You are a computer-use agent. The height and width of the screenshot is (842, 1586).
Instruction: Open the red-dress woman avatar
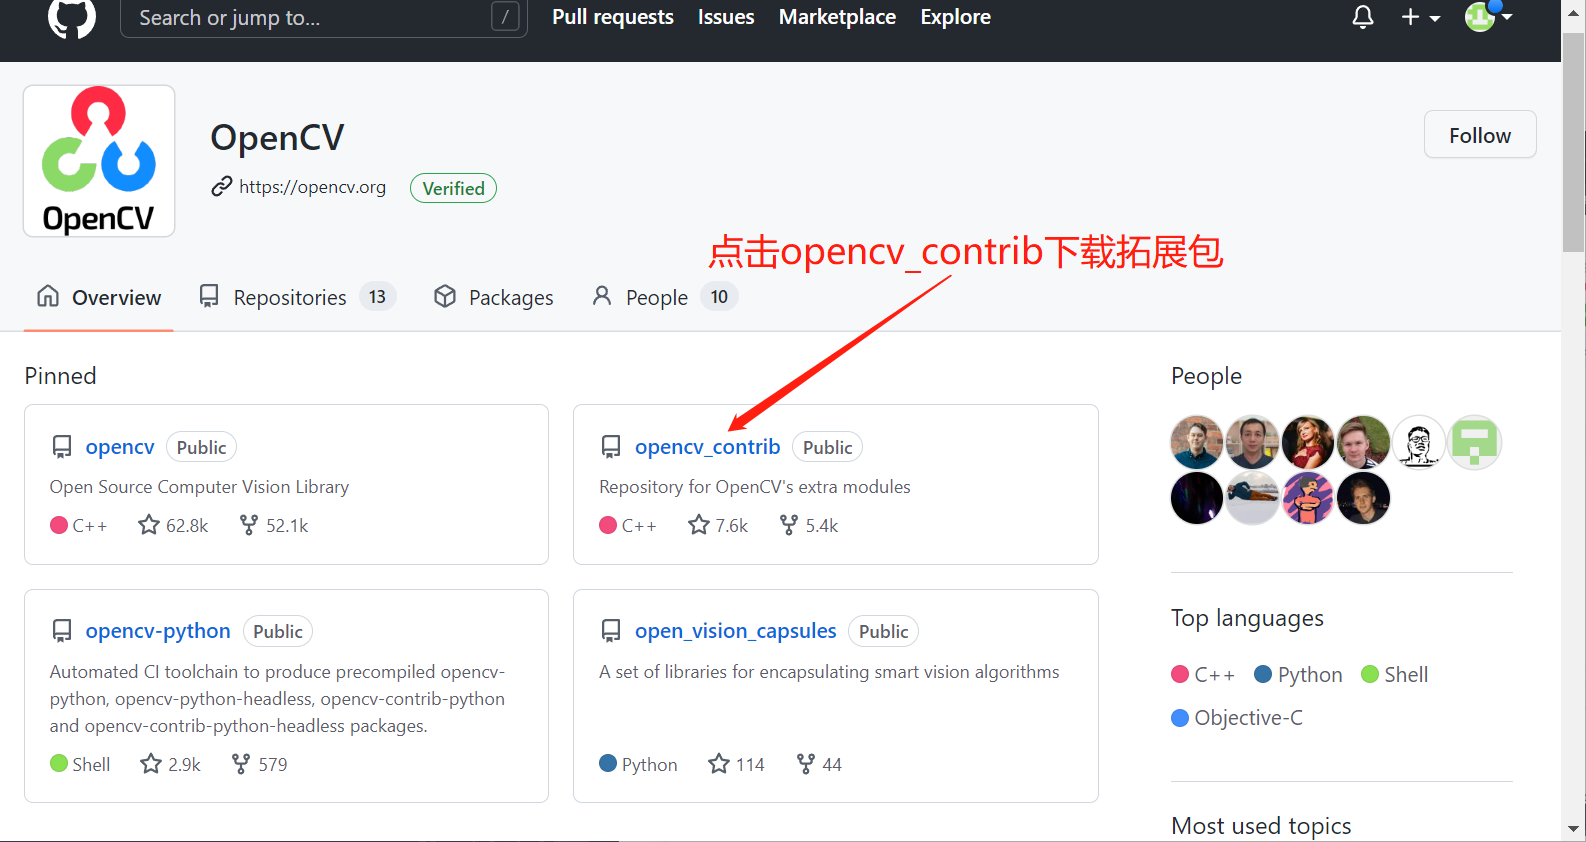(x=1308, y=442)
